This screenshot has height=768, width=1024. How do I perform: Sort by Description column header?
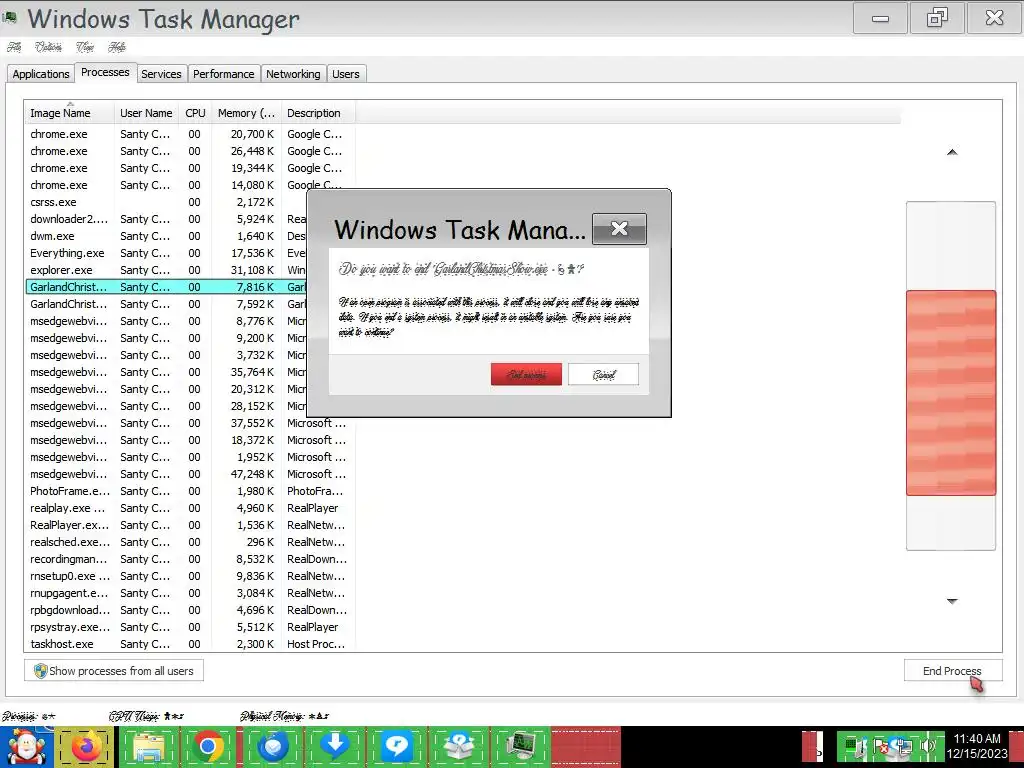[x=318, y=113]
